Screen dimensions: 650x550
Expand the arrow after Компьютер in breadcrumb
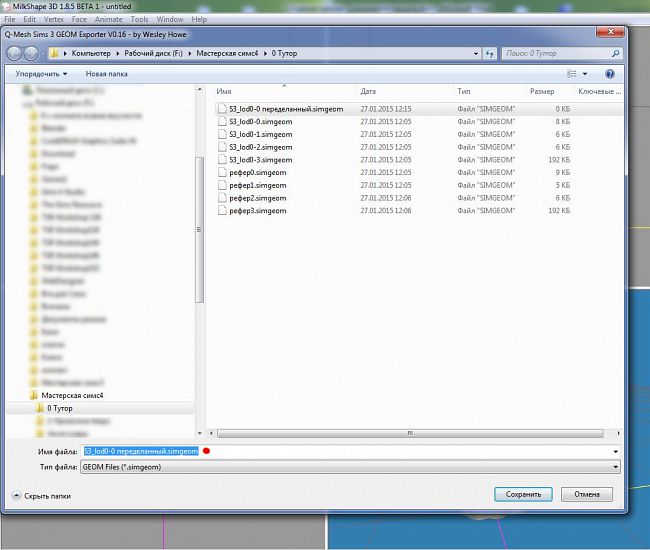pos(118,53)
